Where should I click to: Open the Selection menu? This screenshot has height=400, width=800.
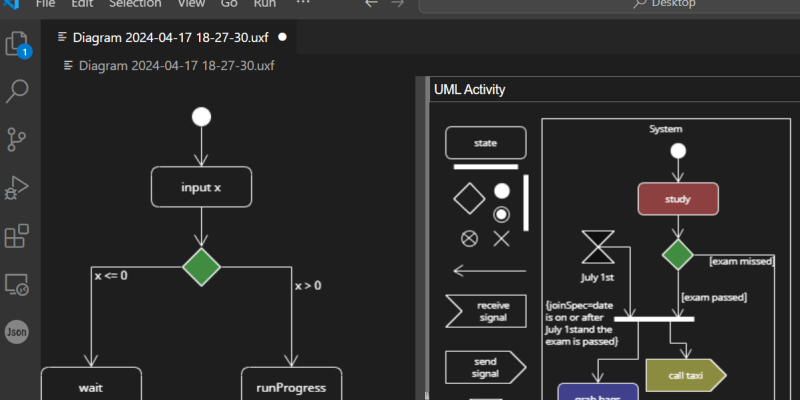coord(134,4)
